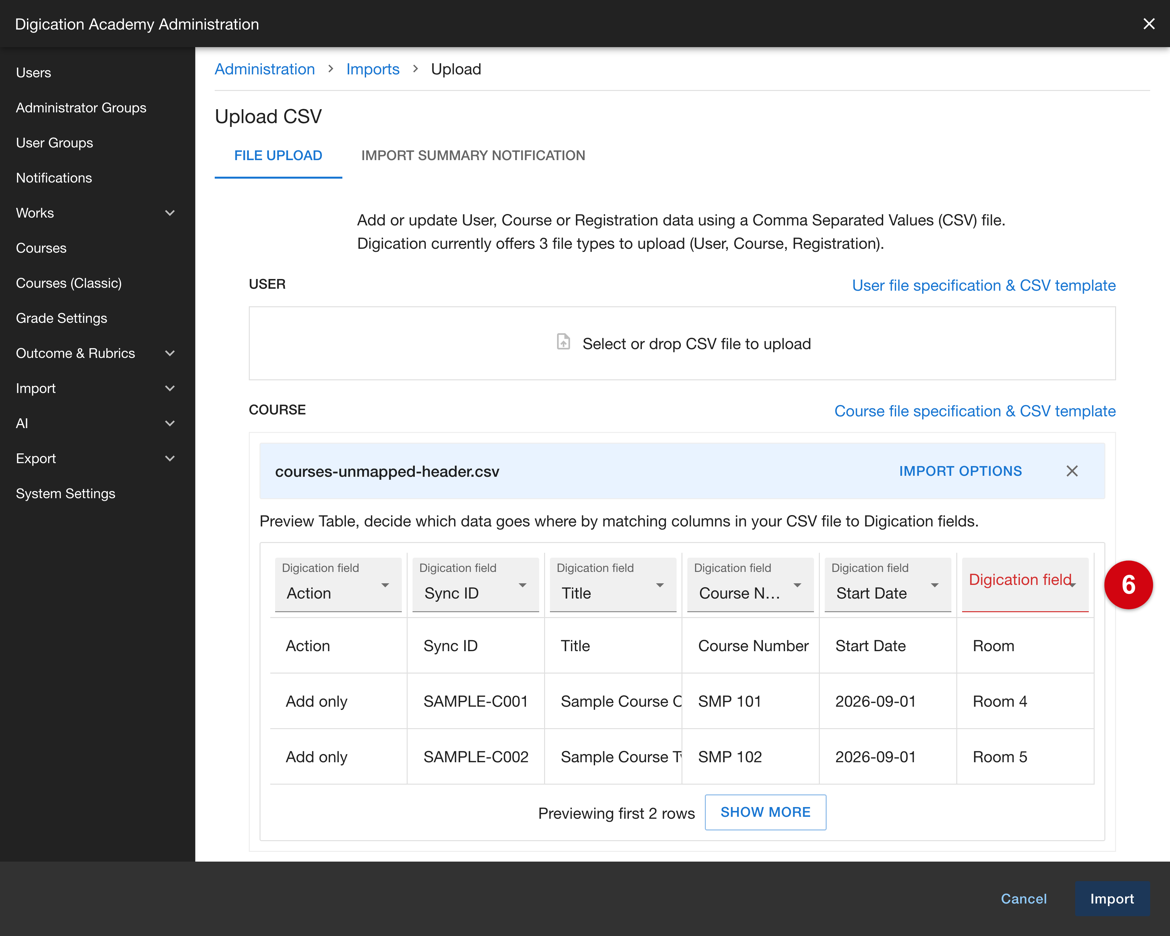The width and height of the screenshot is (1170, 936).
Task: Cancel the CSV upload
Action: (1023, 899)
